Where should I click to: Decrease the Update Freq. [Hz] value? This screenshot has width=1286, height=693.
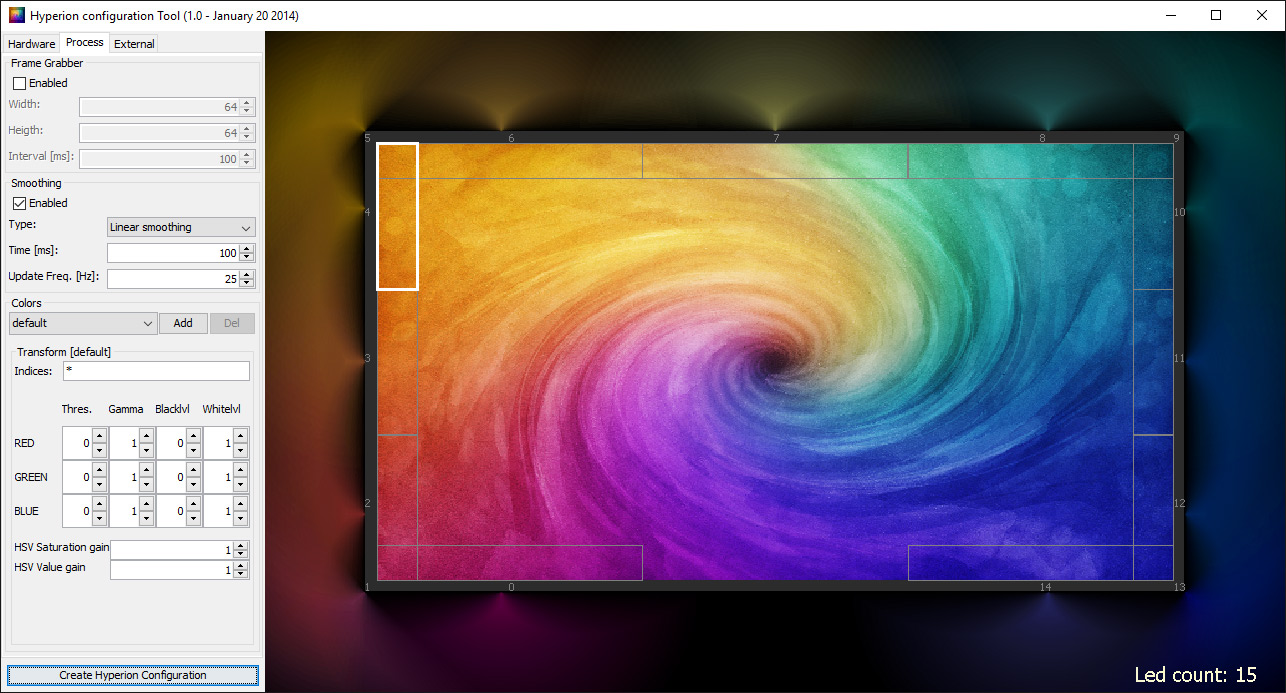(247, 284)
